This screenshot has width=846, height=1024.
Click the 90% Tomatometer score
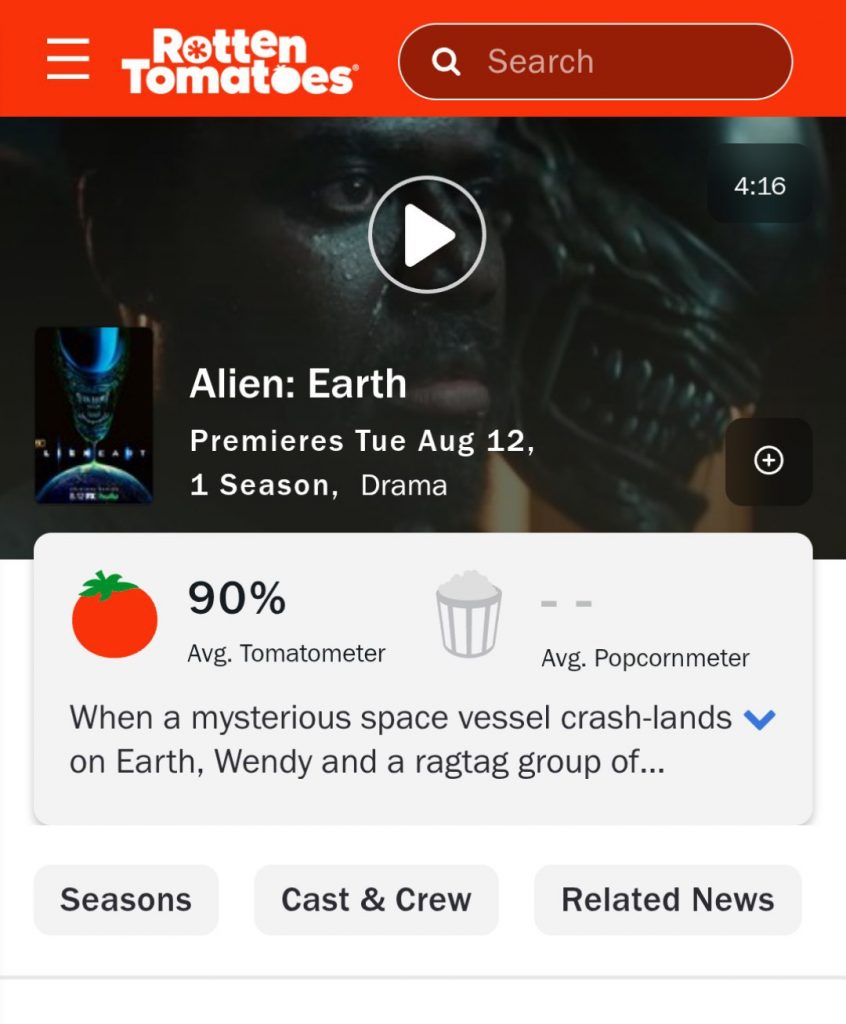pyautogui.click(x=237, y=598)
